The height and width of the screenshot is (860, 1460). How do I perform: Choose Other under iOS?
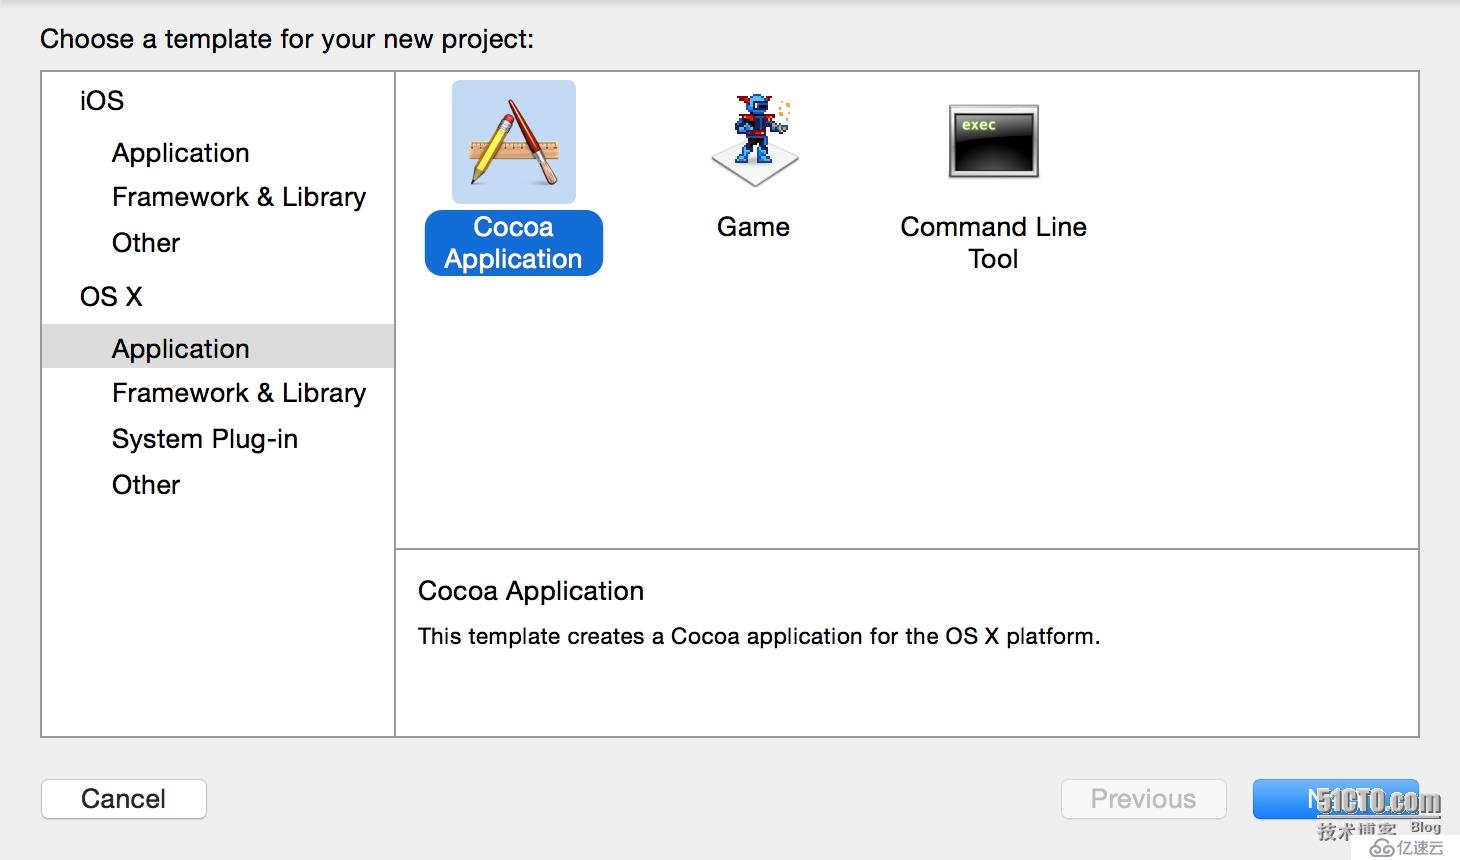click(146, 243)
